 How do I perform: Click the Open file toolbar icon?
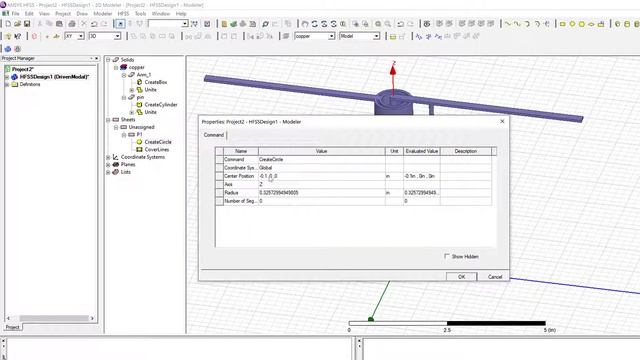pos(18,24)
